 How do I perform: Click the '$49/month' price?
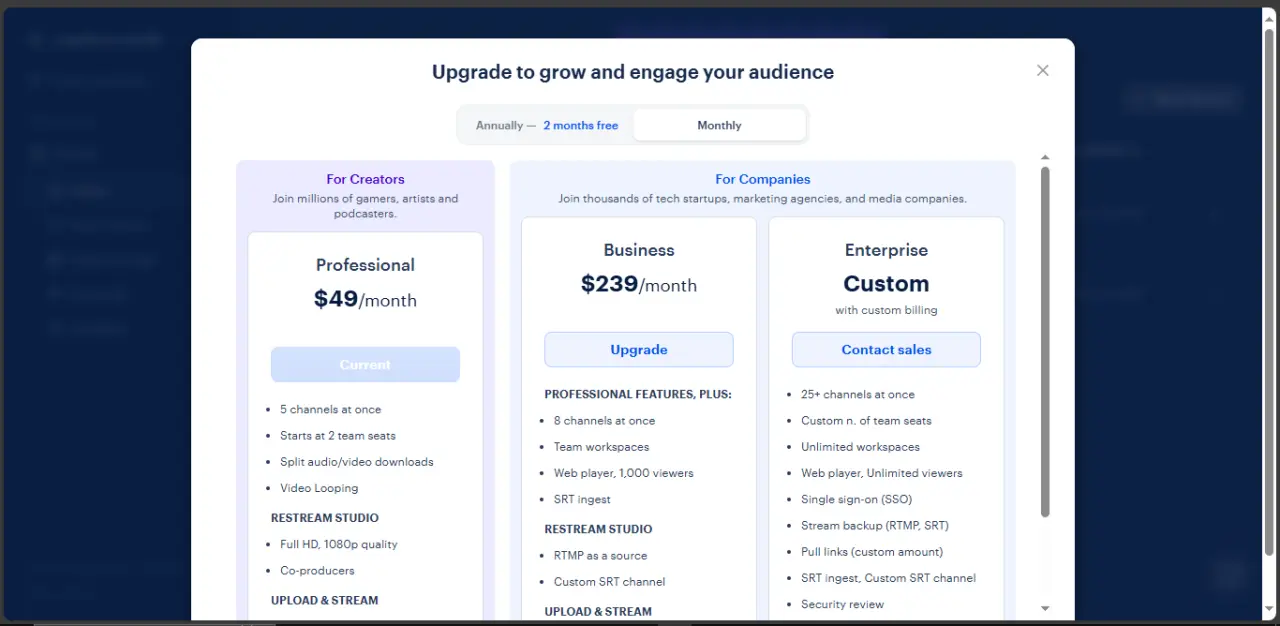tap(365, 299)
